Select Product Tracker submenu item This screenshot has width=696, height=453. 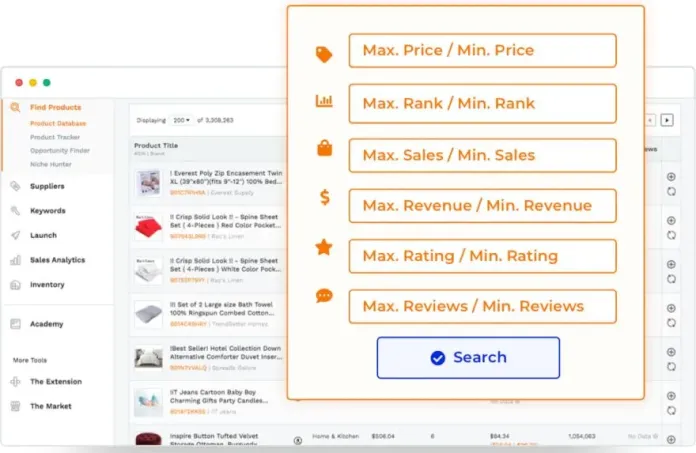(x=55, y=137)
